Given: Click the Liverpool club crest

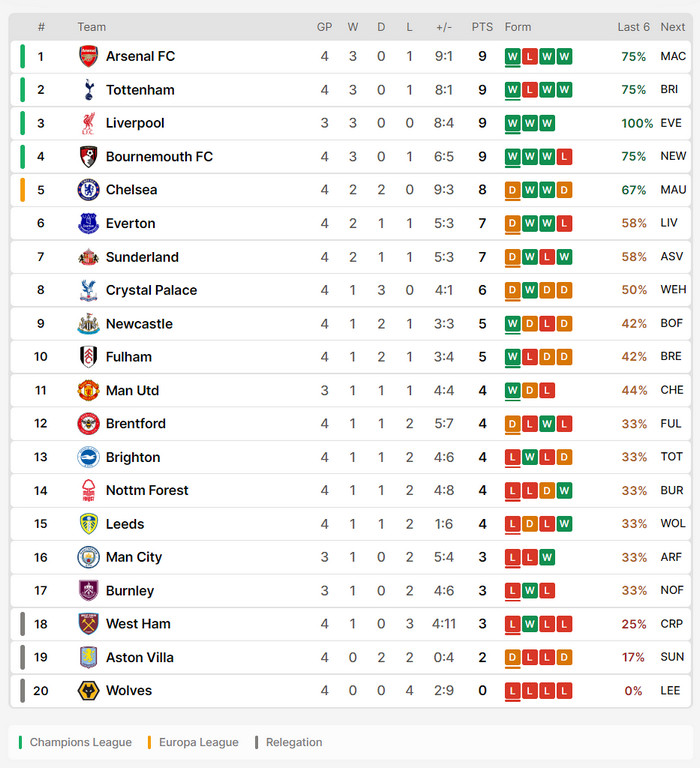Looking at the screenshot, I should (89, 123).
